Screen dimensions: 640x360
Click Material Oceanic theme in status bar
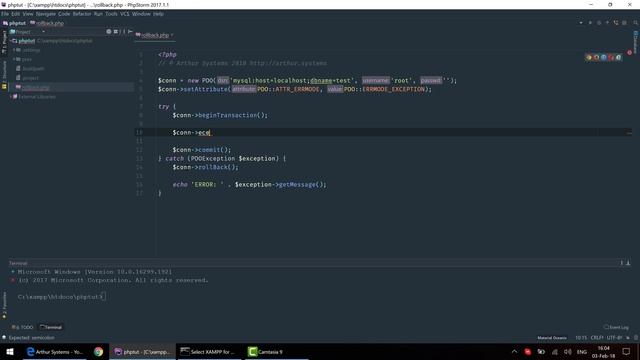(x=552, y=338)
